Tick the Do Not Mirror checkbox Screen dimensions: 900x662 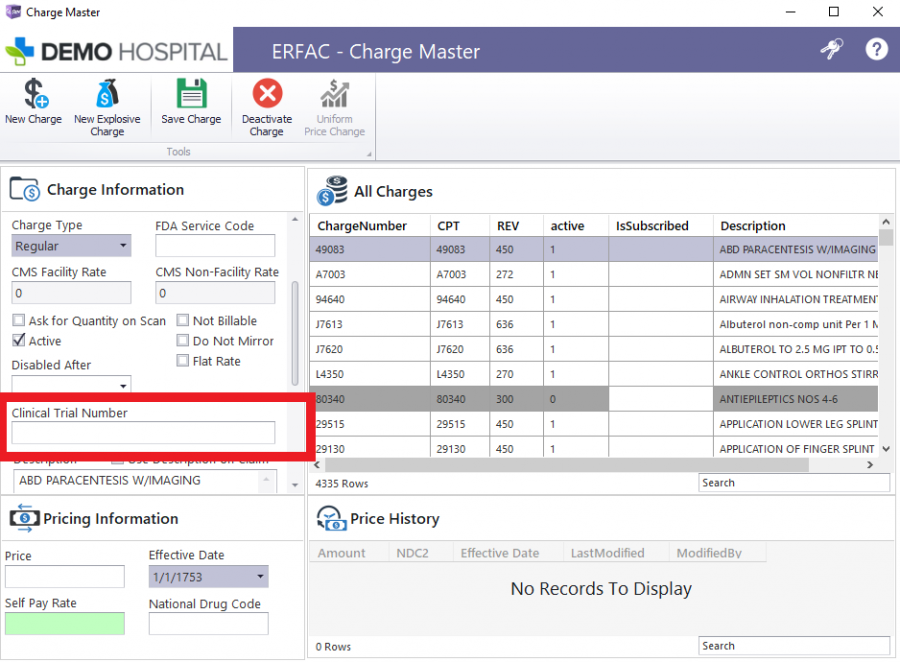click(183, 340)
